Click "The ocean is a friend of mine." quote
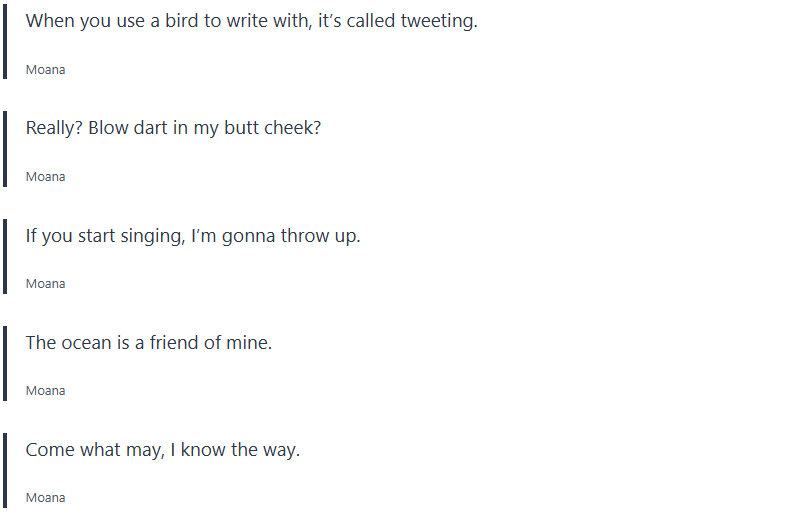Viewport: 806px width, 513px height. (149, 343)
